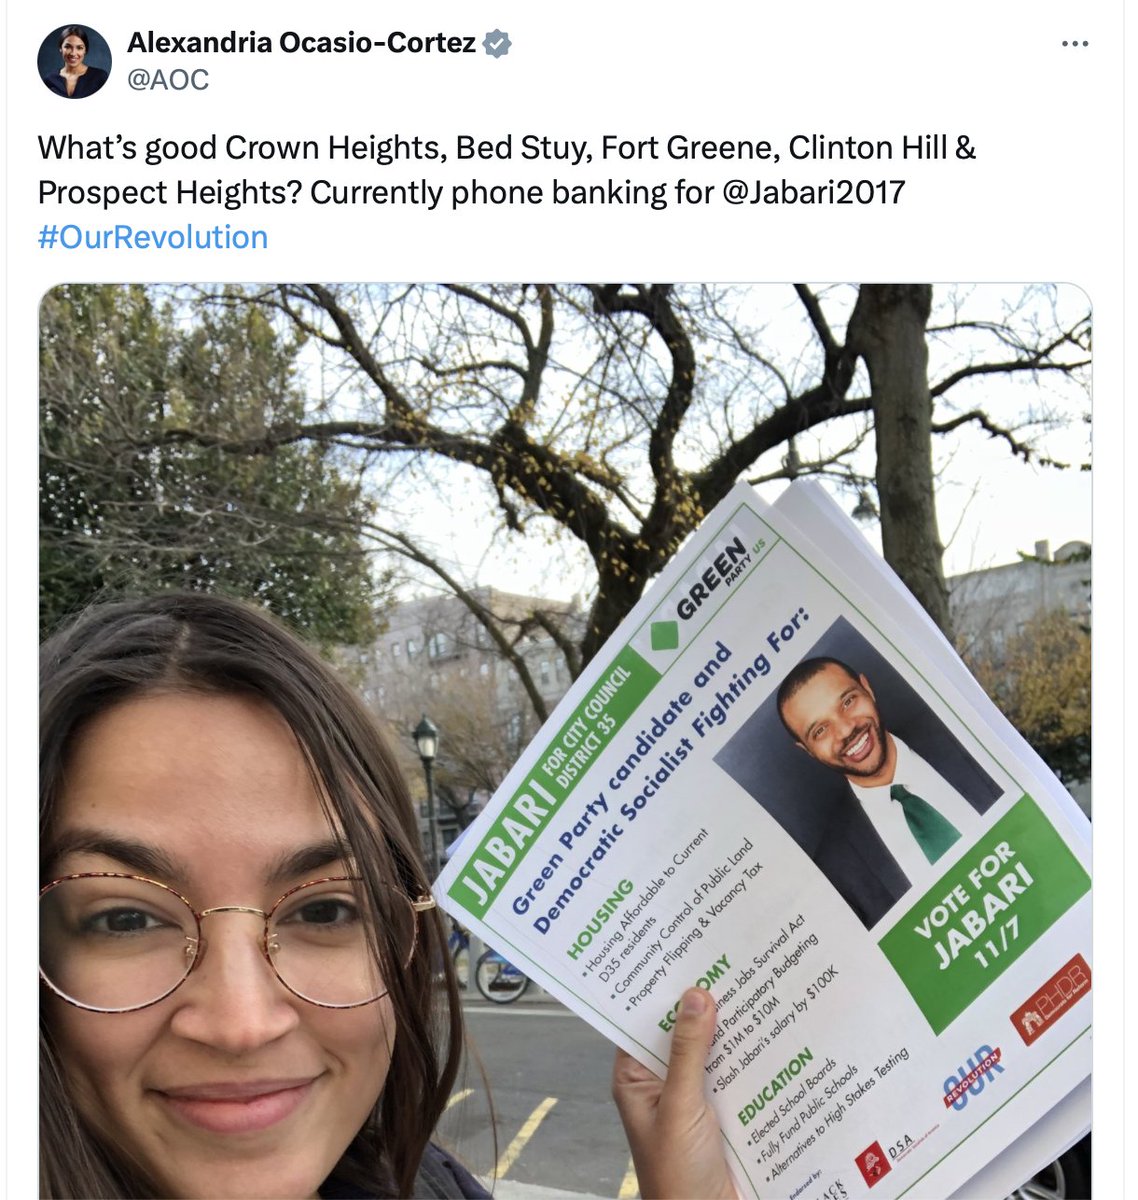
Task: Click the EDUCATION heading on the flyer
Action: 777,1085
